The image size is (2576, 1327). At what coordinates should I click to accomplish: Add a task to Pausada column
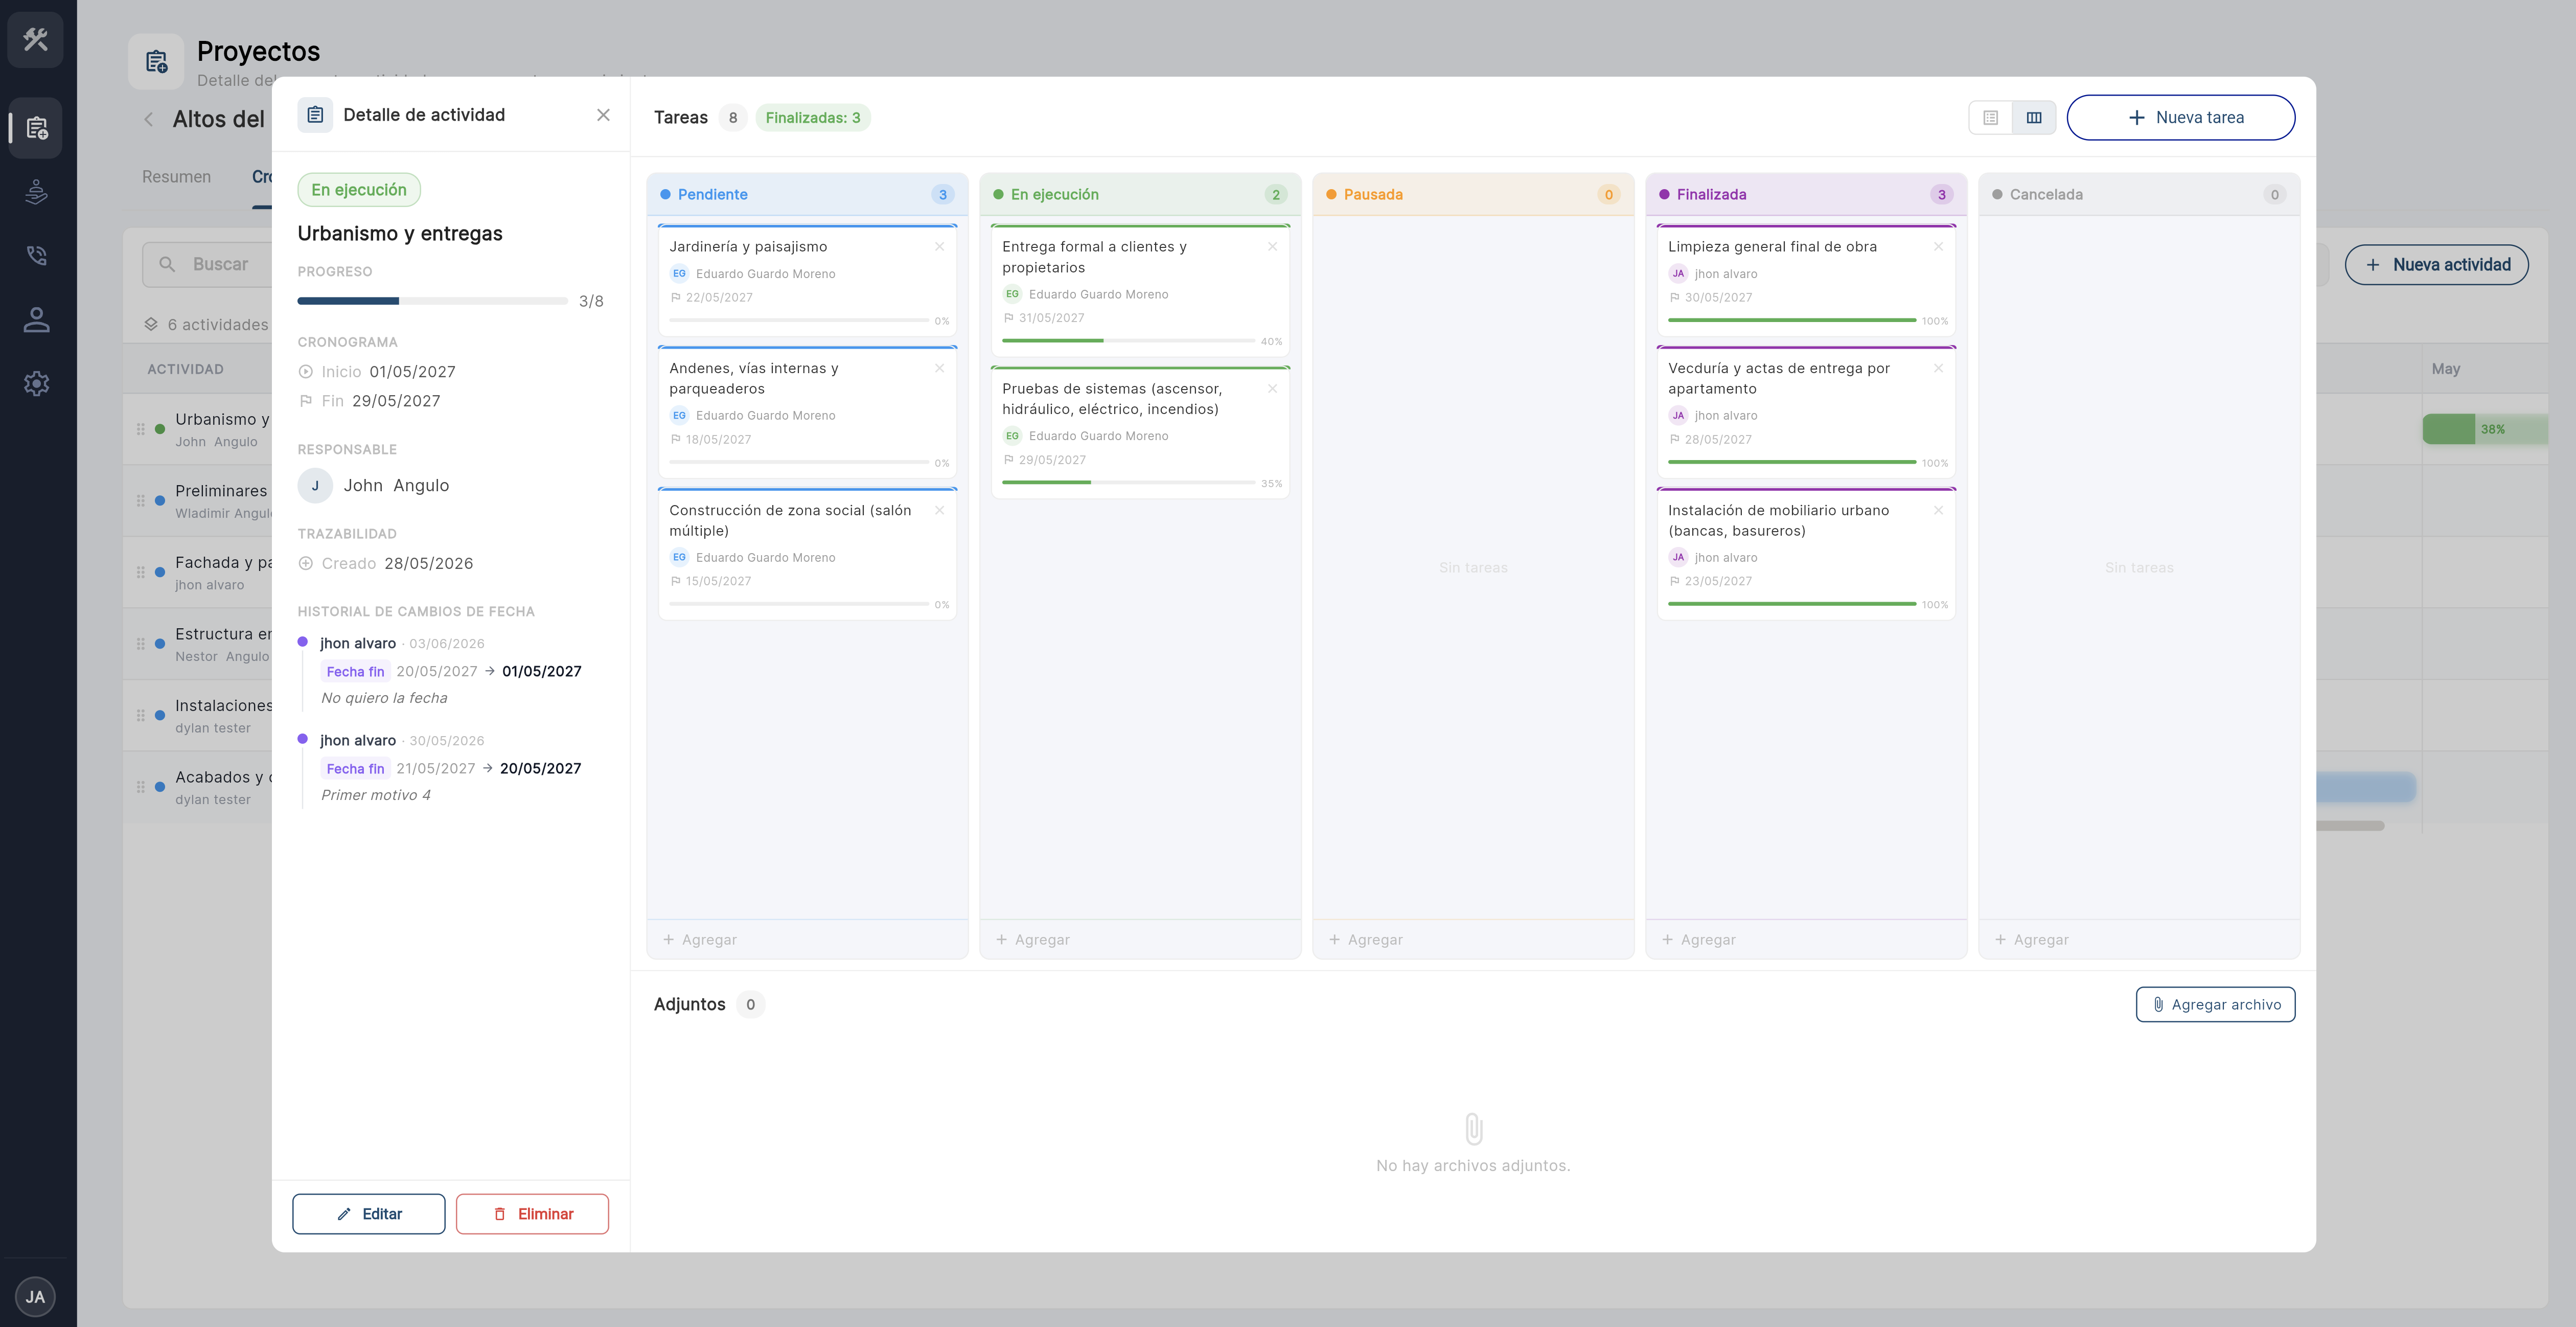coord(1473,940)
